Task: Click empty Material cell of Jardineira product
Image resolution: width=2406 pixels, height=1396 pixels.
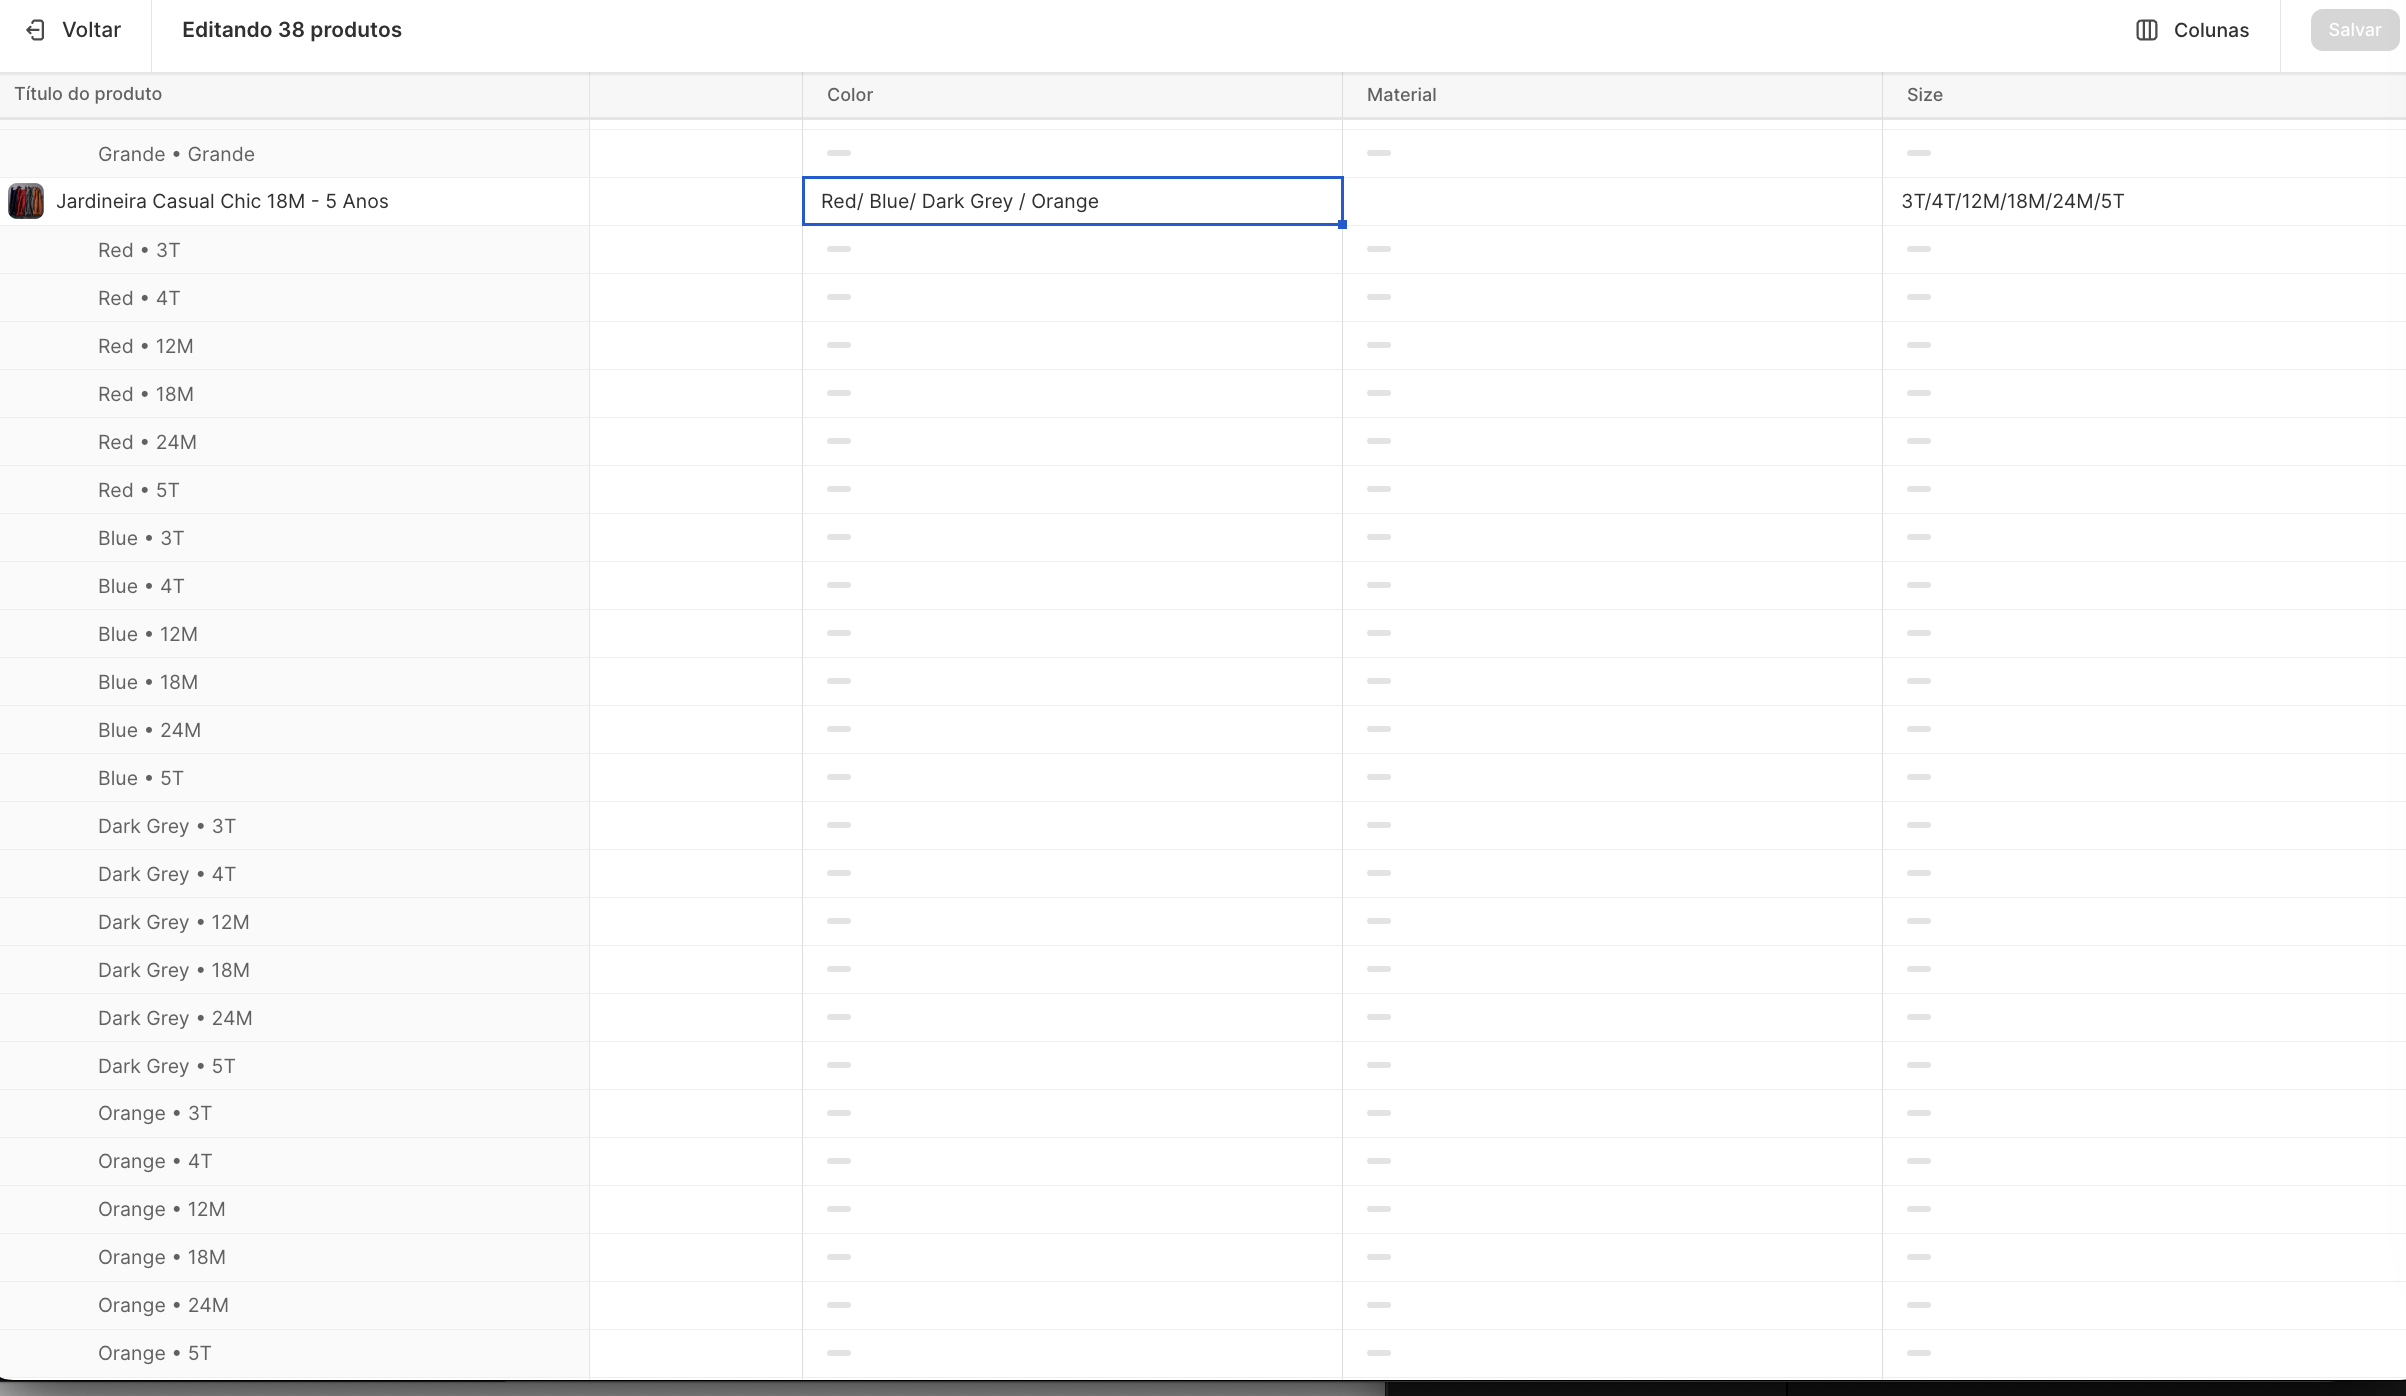Action: pos(1611,201)
